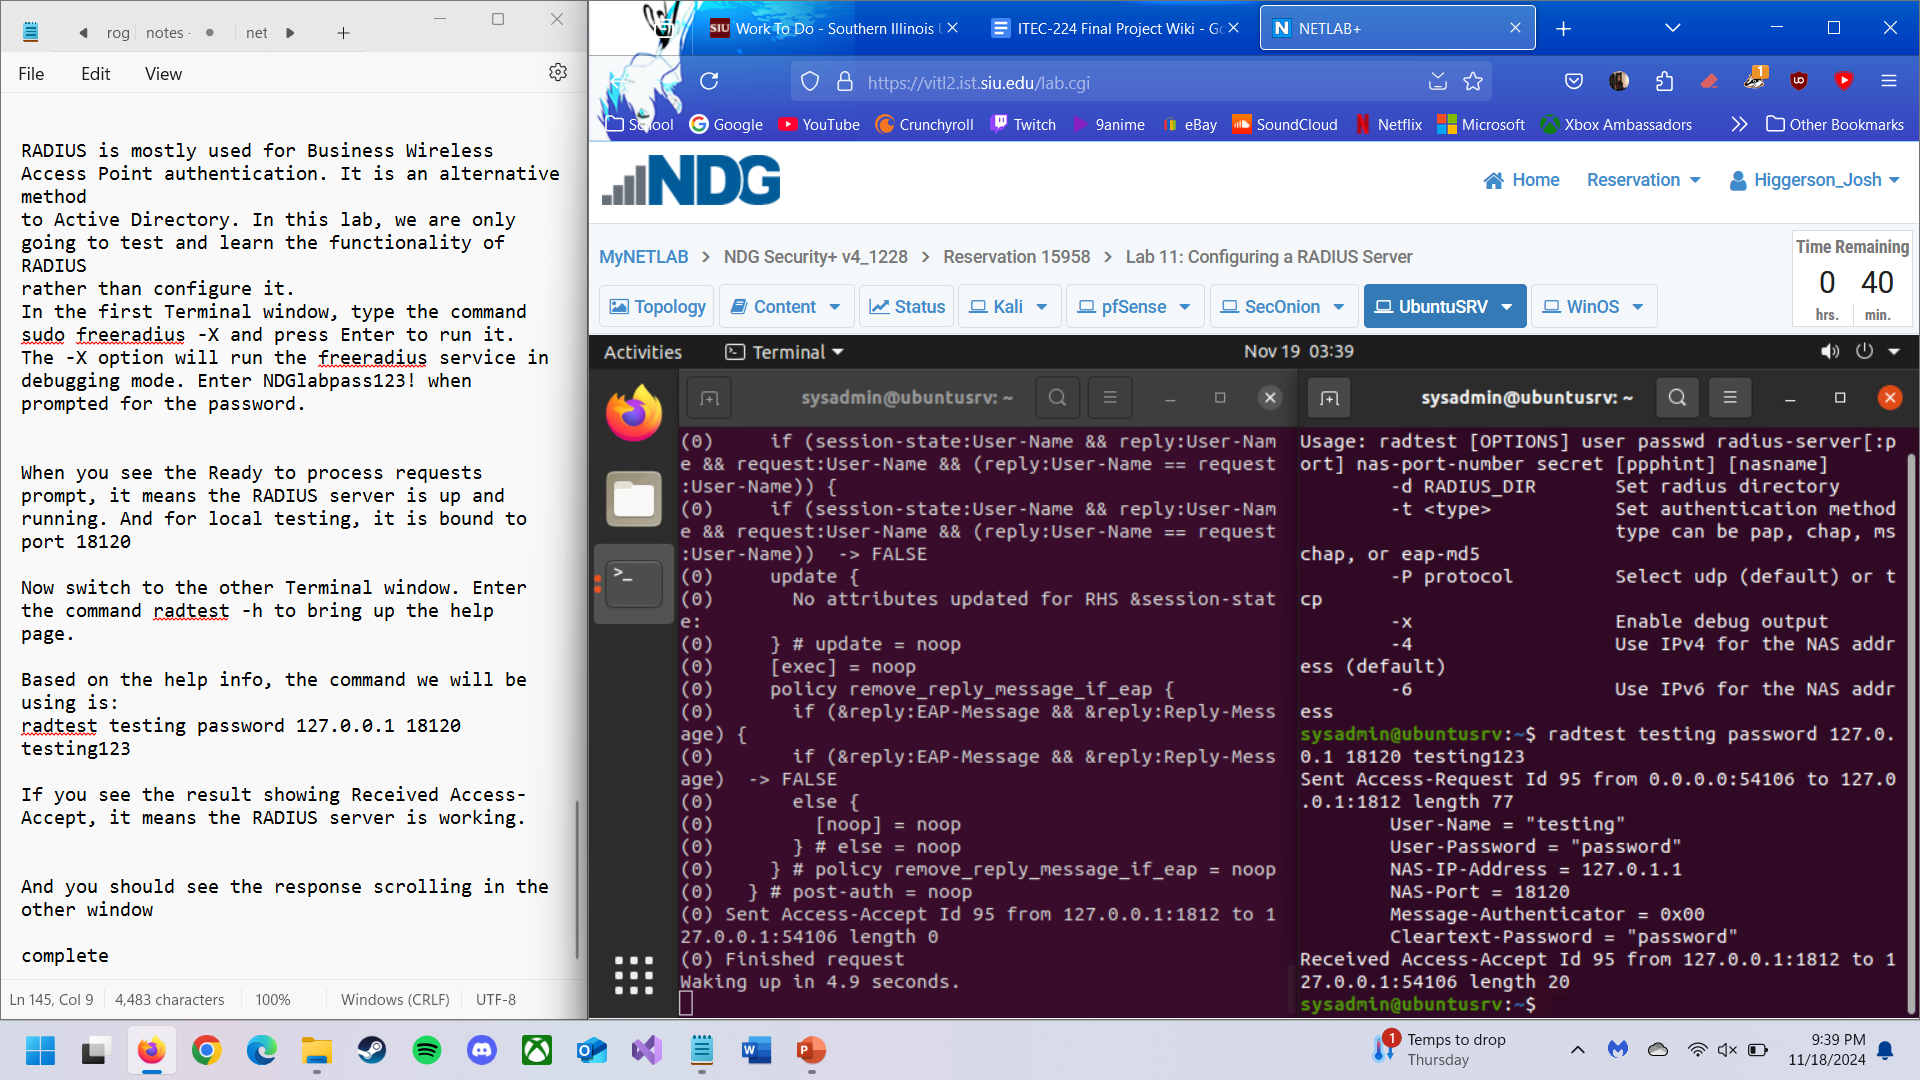
Task: Open Notepad settings gear
Action: pos(558,73)
